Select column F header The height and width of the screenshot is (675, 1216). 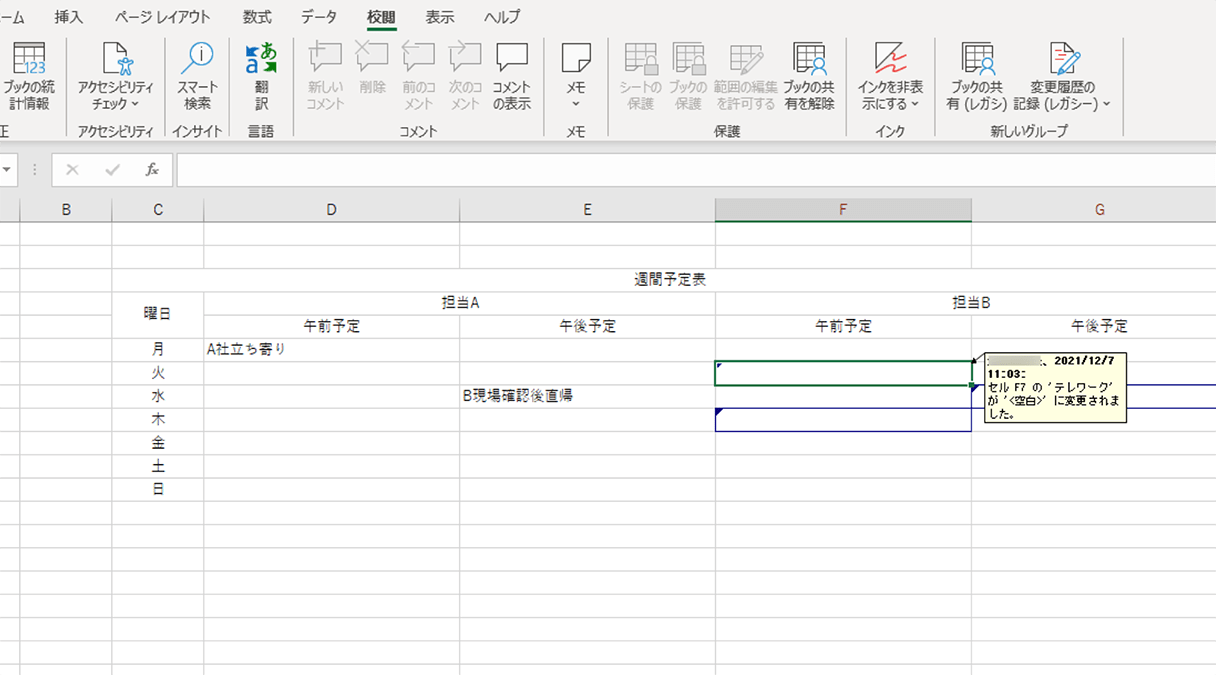click(x=844, y=210)
